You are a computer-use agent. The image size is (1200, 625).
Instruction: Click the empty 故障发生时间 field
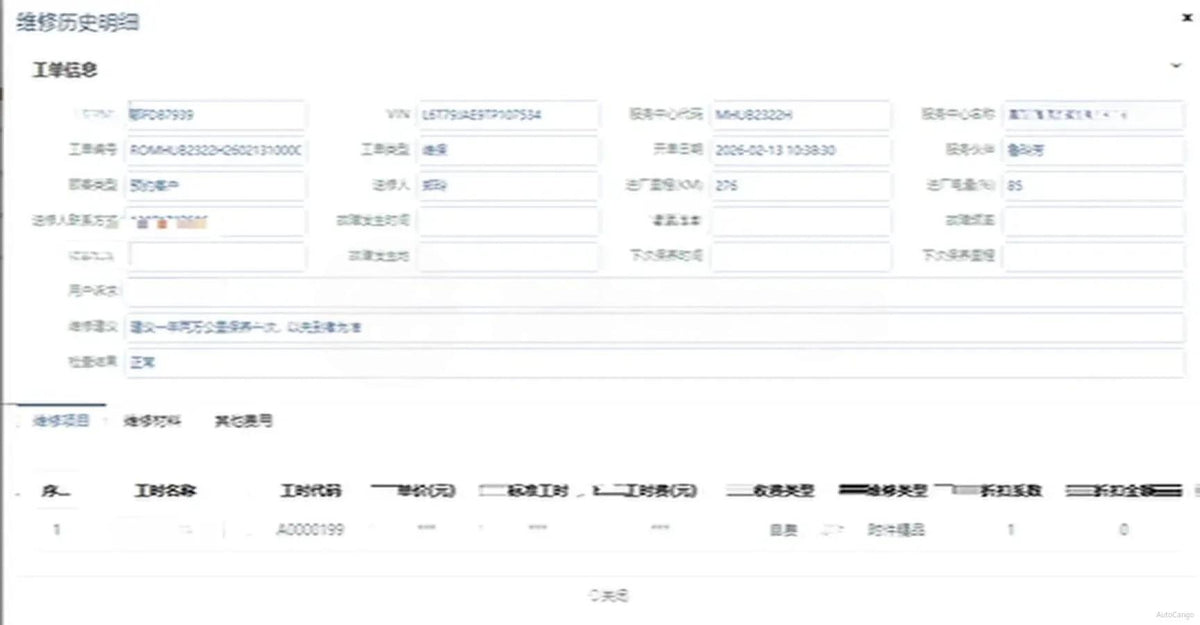(508, 221)
